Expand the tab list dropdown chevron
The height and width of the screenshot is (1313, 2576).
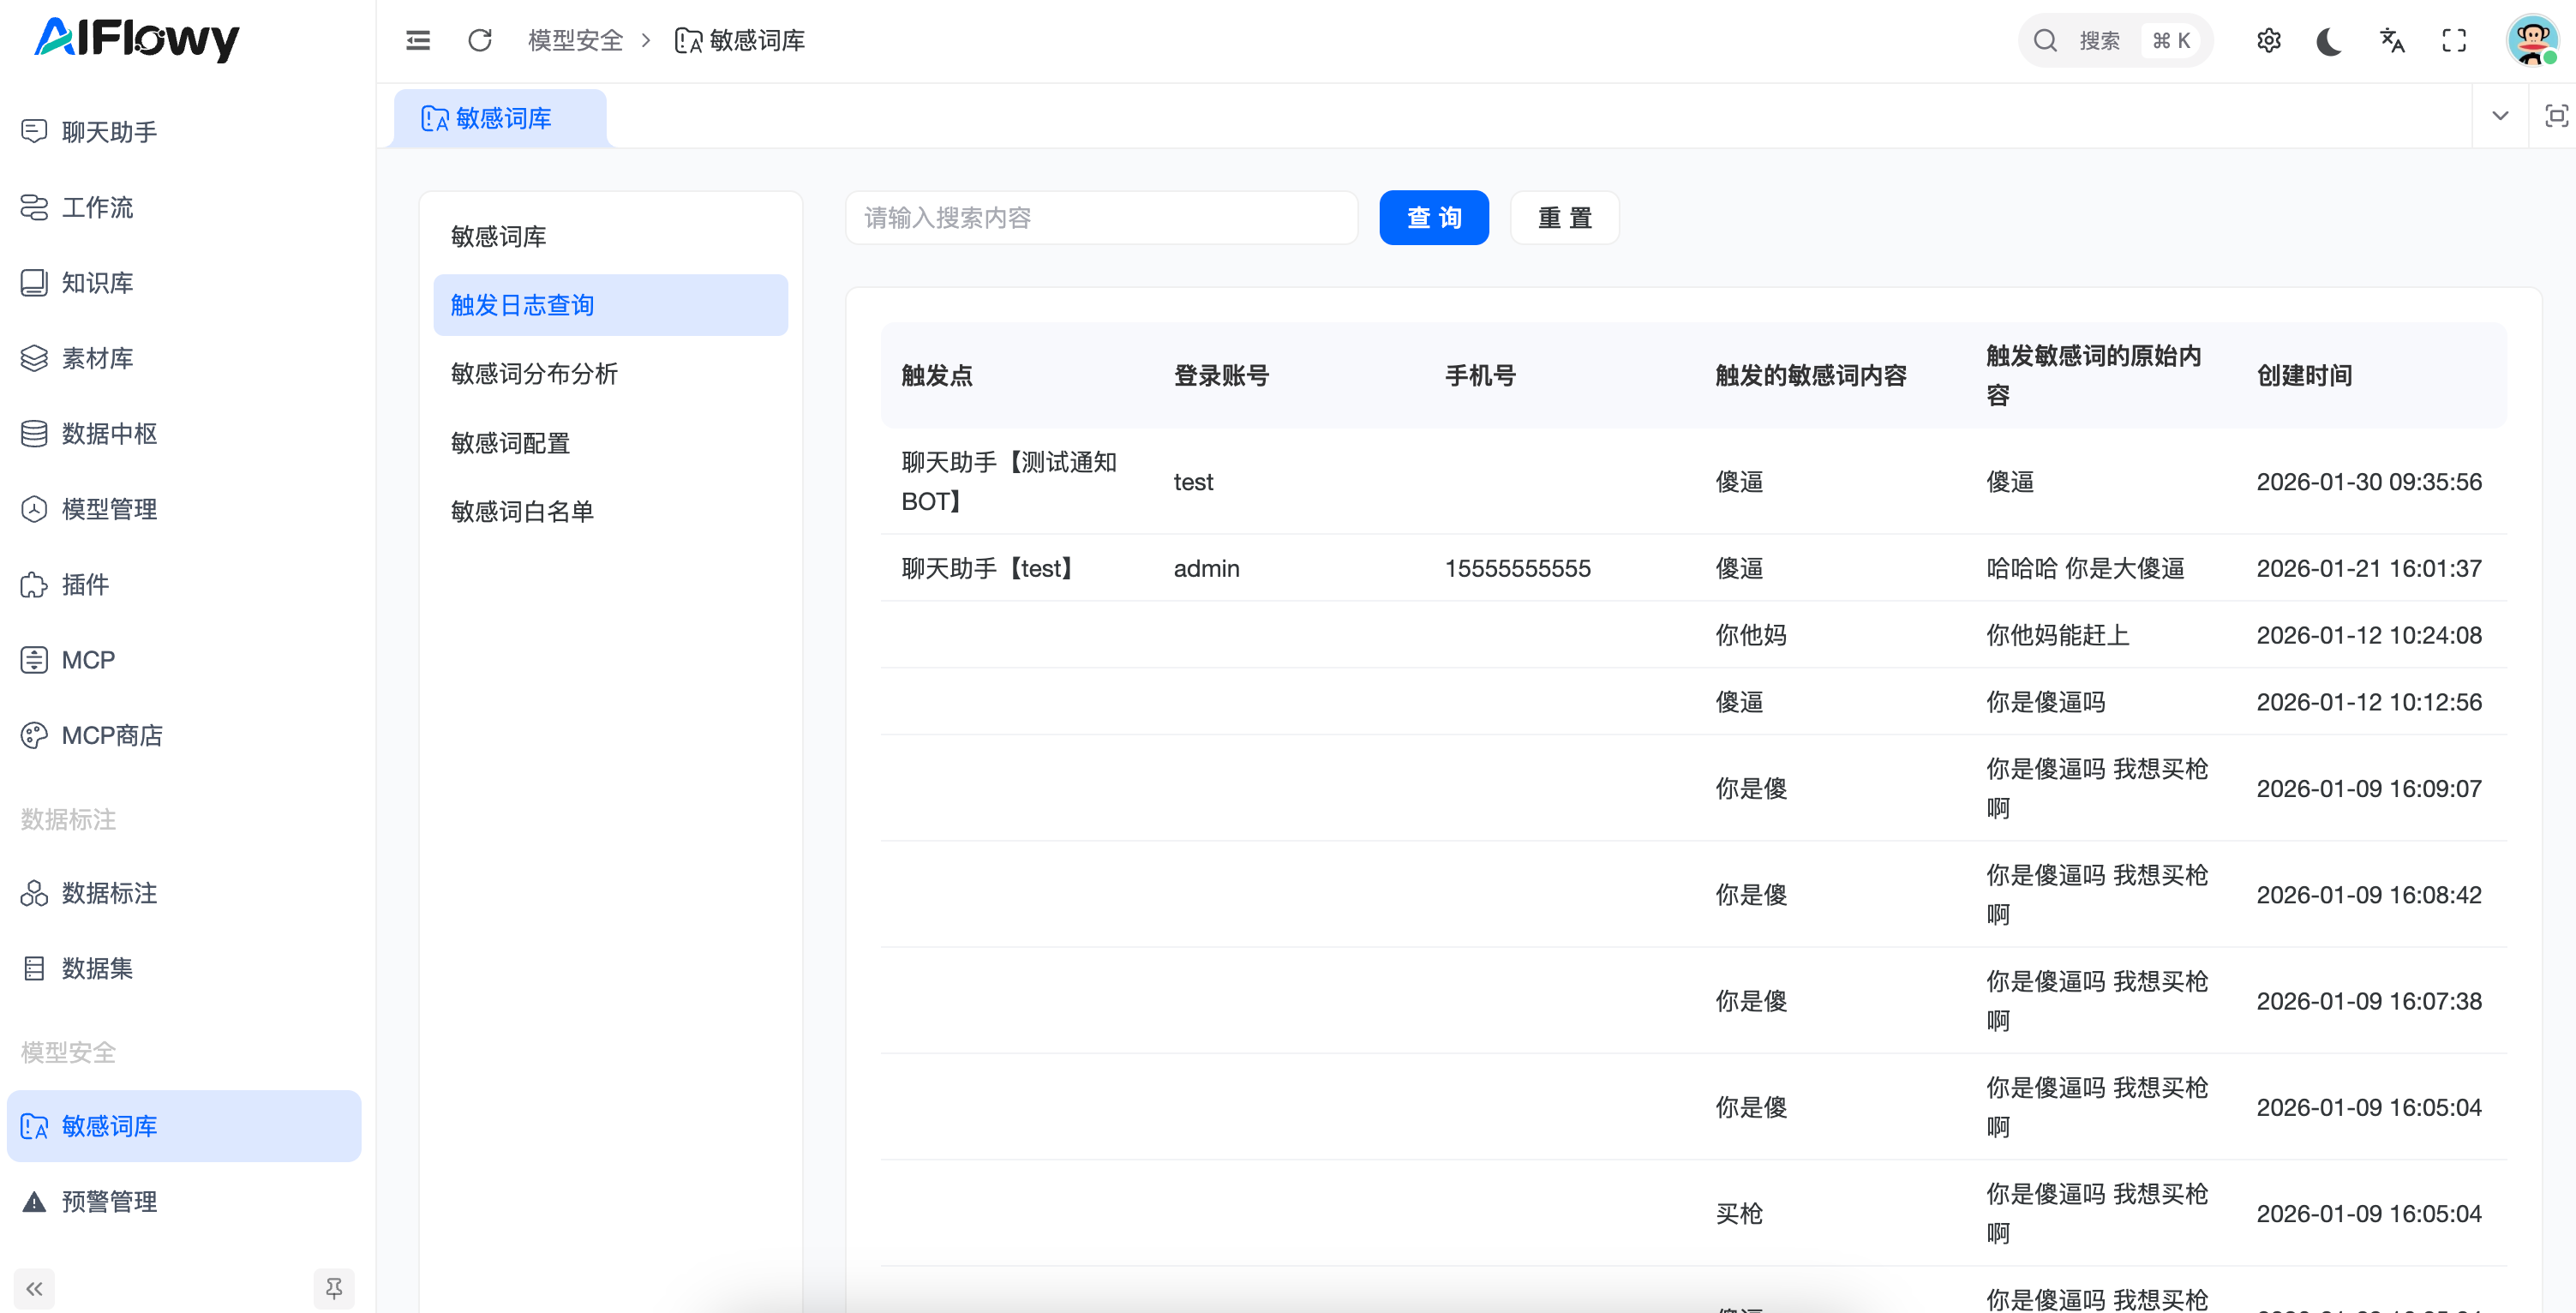click(x=2499, y=116)
